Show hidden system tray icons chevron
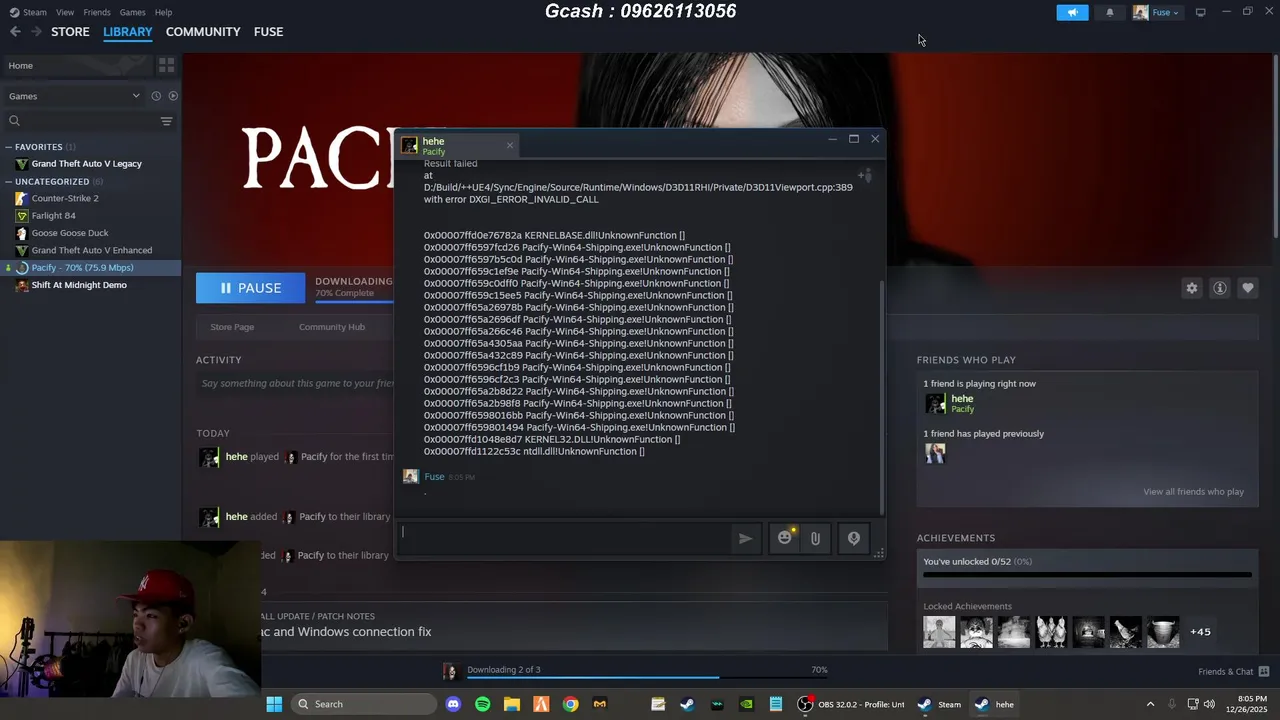 click(1150, 704)
